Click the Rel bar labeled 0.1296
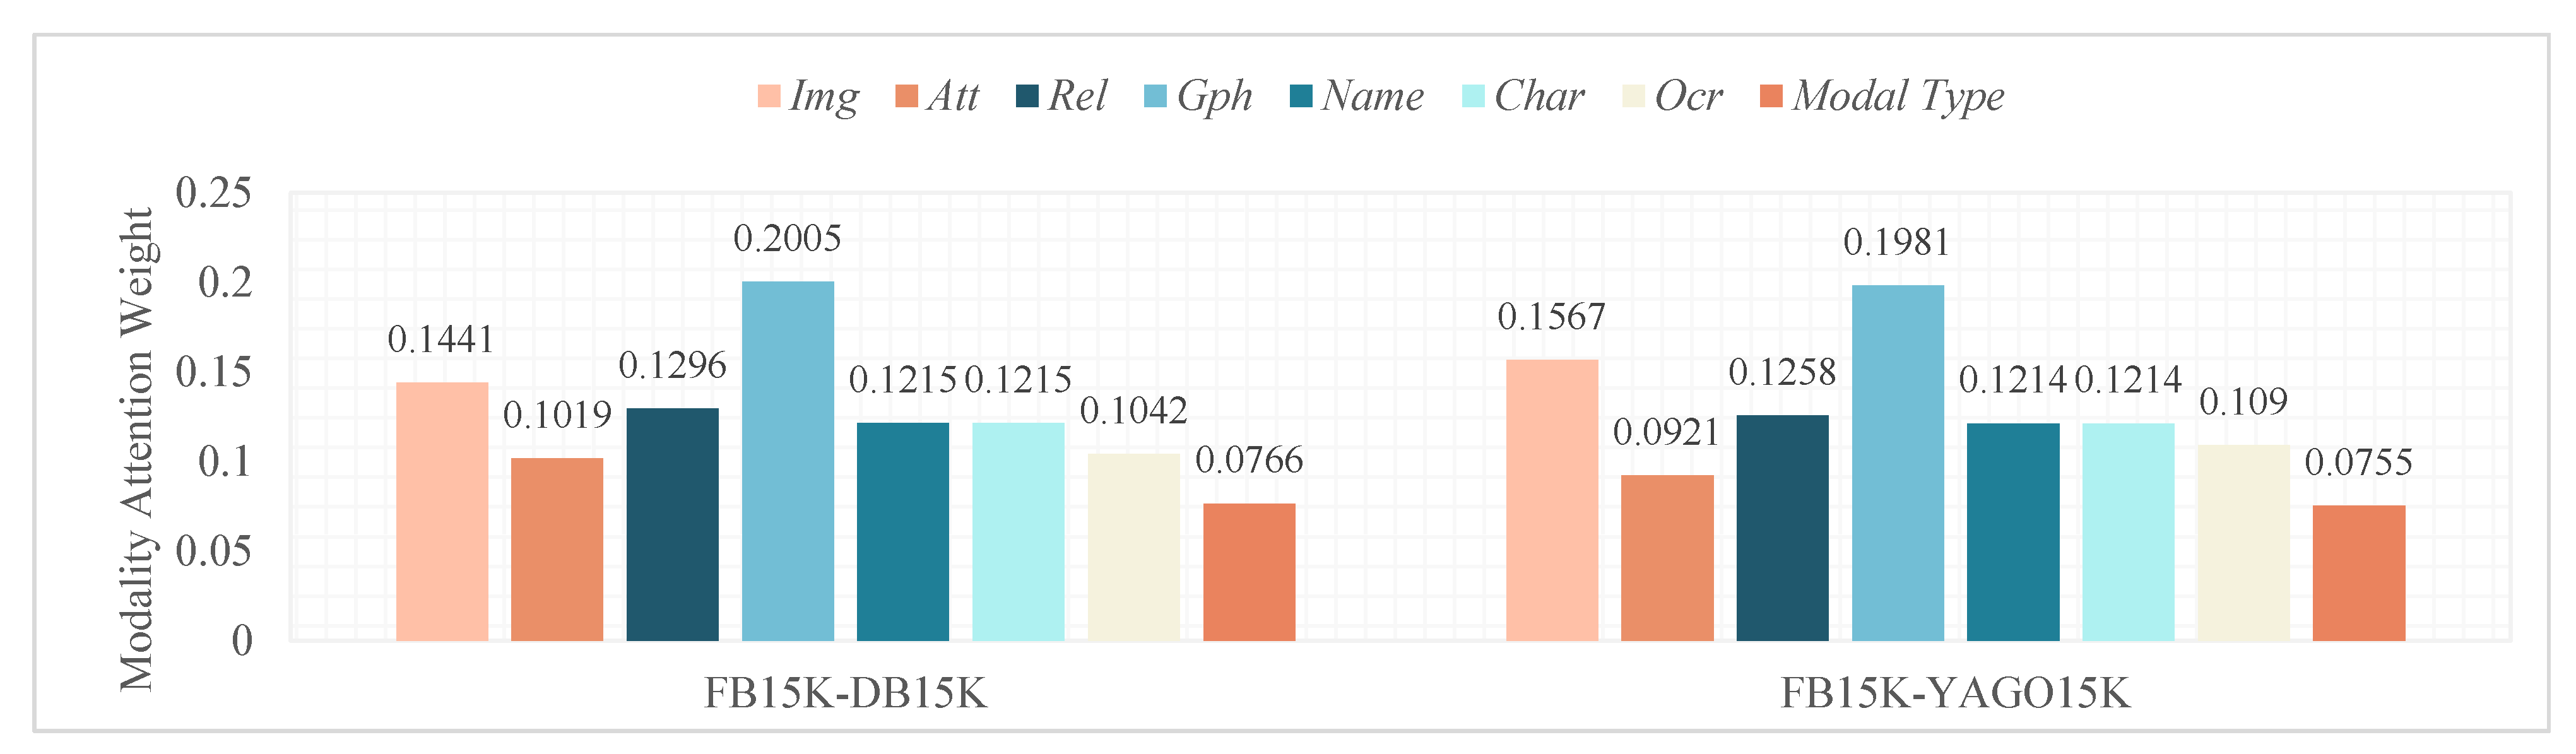Image resolution: width=2576 pixels, height=754 pixels. [672, 524]
